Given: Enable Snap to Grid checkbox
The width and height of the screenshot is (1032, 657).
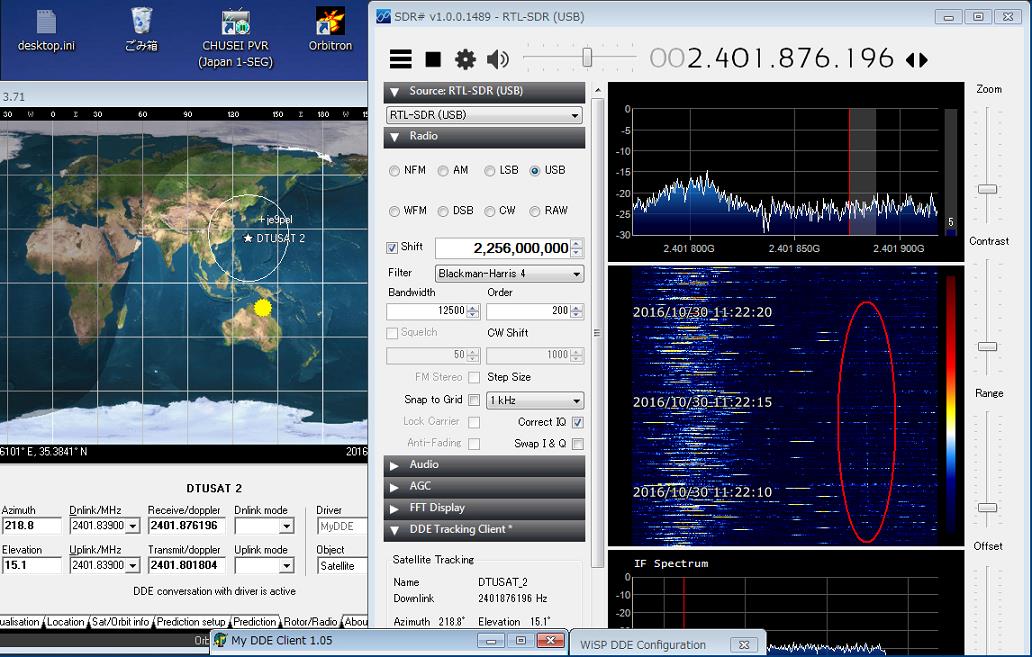Looking at the screenshot, I should [474, 400].
